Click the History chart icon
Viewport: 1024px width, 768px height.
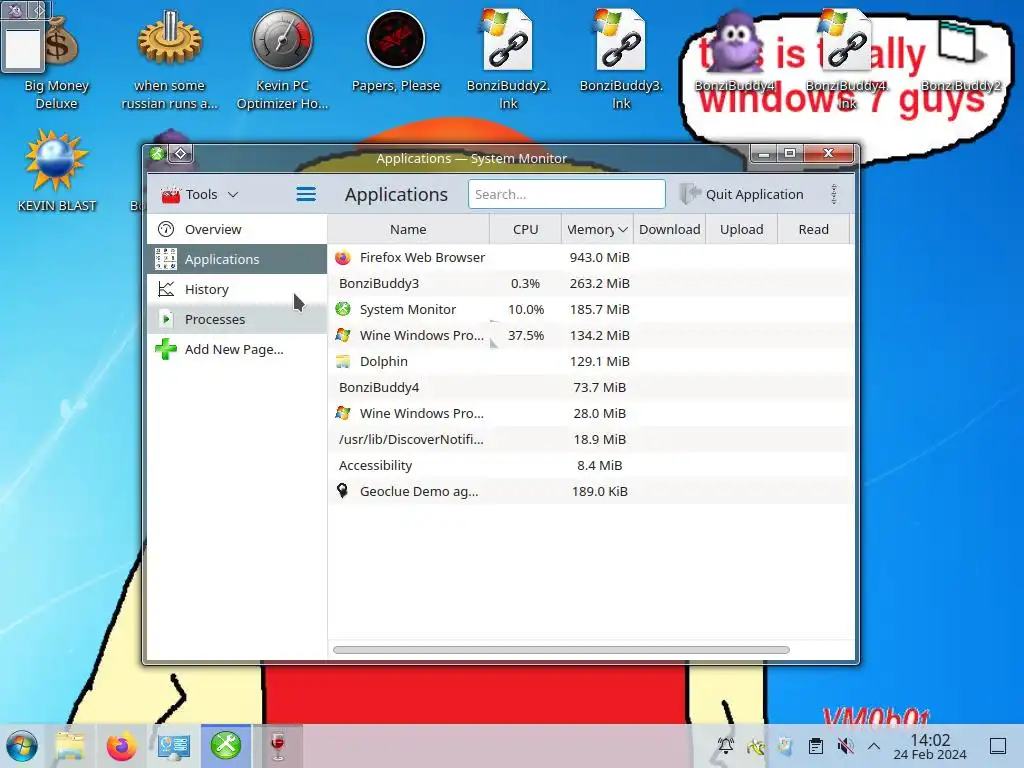[x=166, y=289]
